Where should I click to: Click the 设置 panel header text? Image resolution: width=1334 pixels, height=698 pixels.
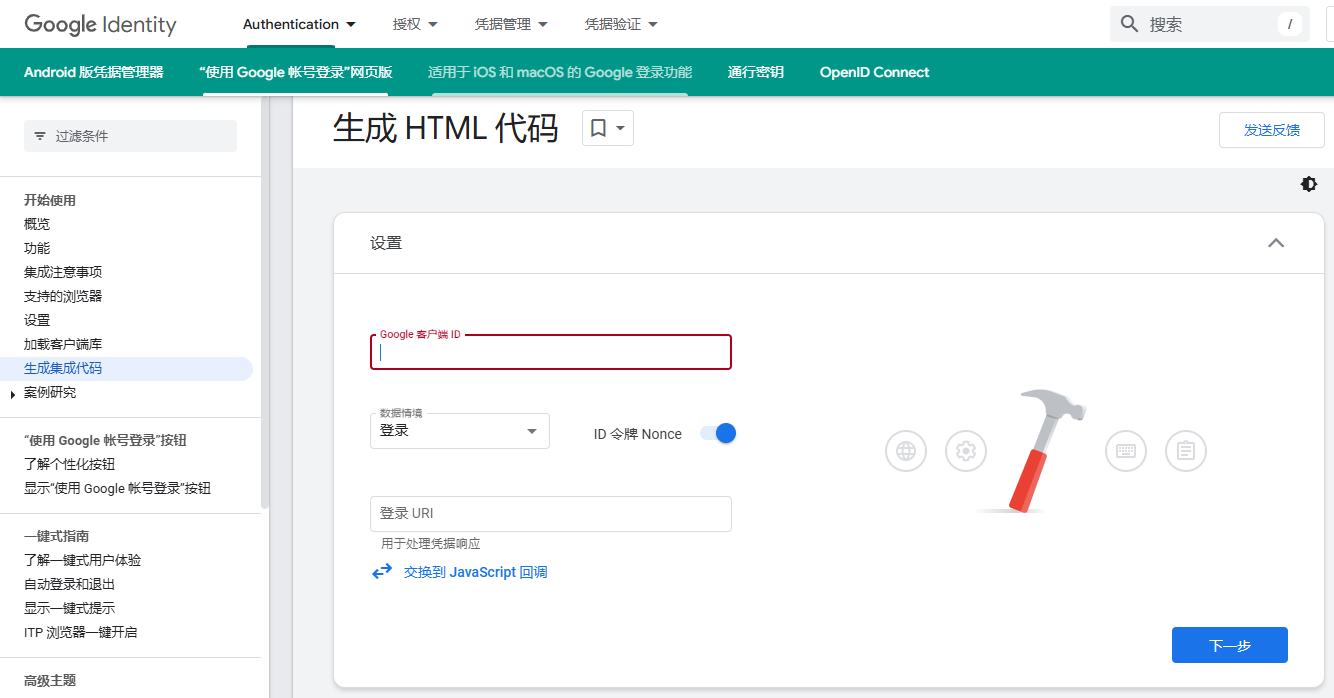386,243
